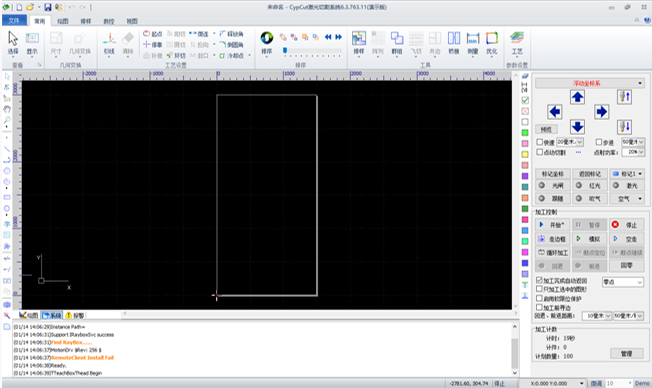Enable the 点动切割 jog-cut checkbox
The width and height of the screenshot is (652, 388).
click(540, 152)
